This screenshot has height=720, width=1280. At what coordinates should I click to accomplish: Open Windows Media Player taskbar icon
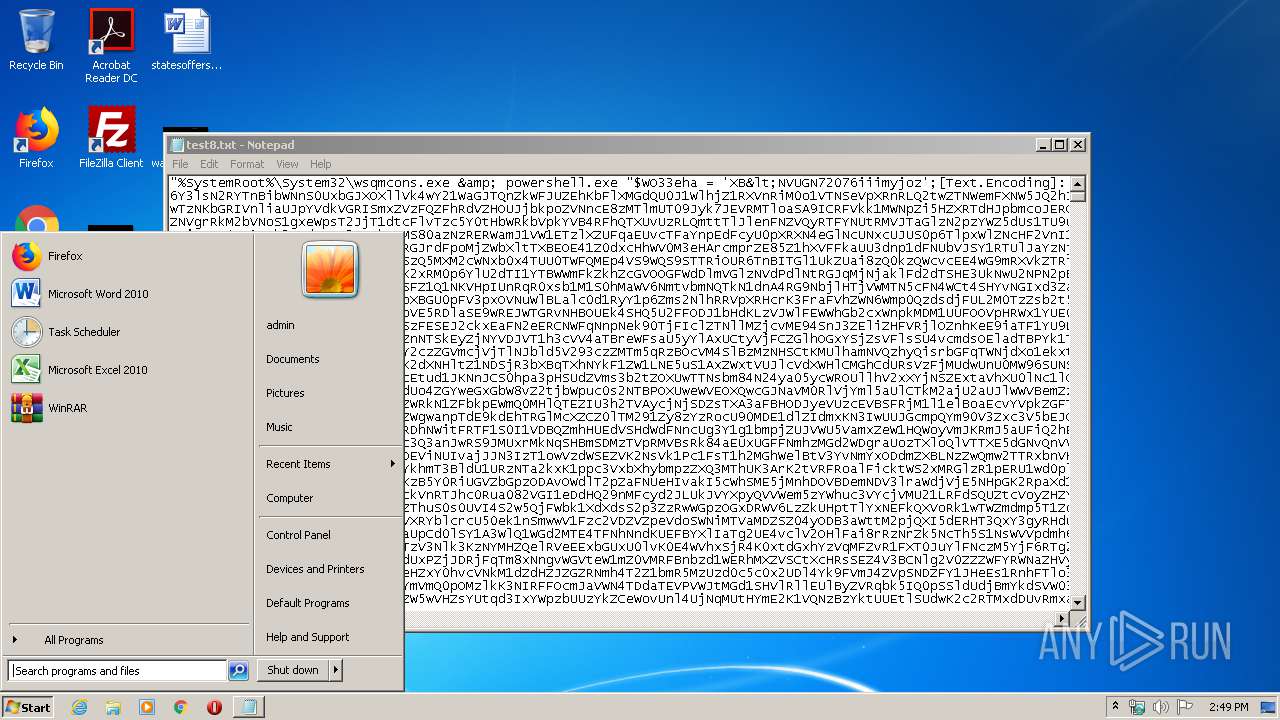click(x=147, y=707)
